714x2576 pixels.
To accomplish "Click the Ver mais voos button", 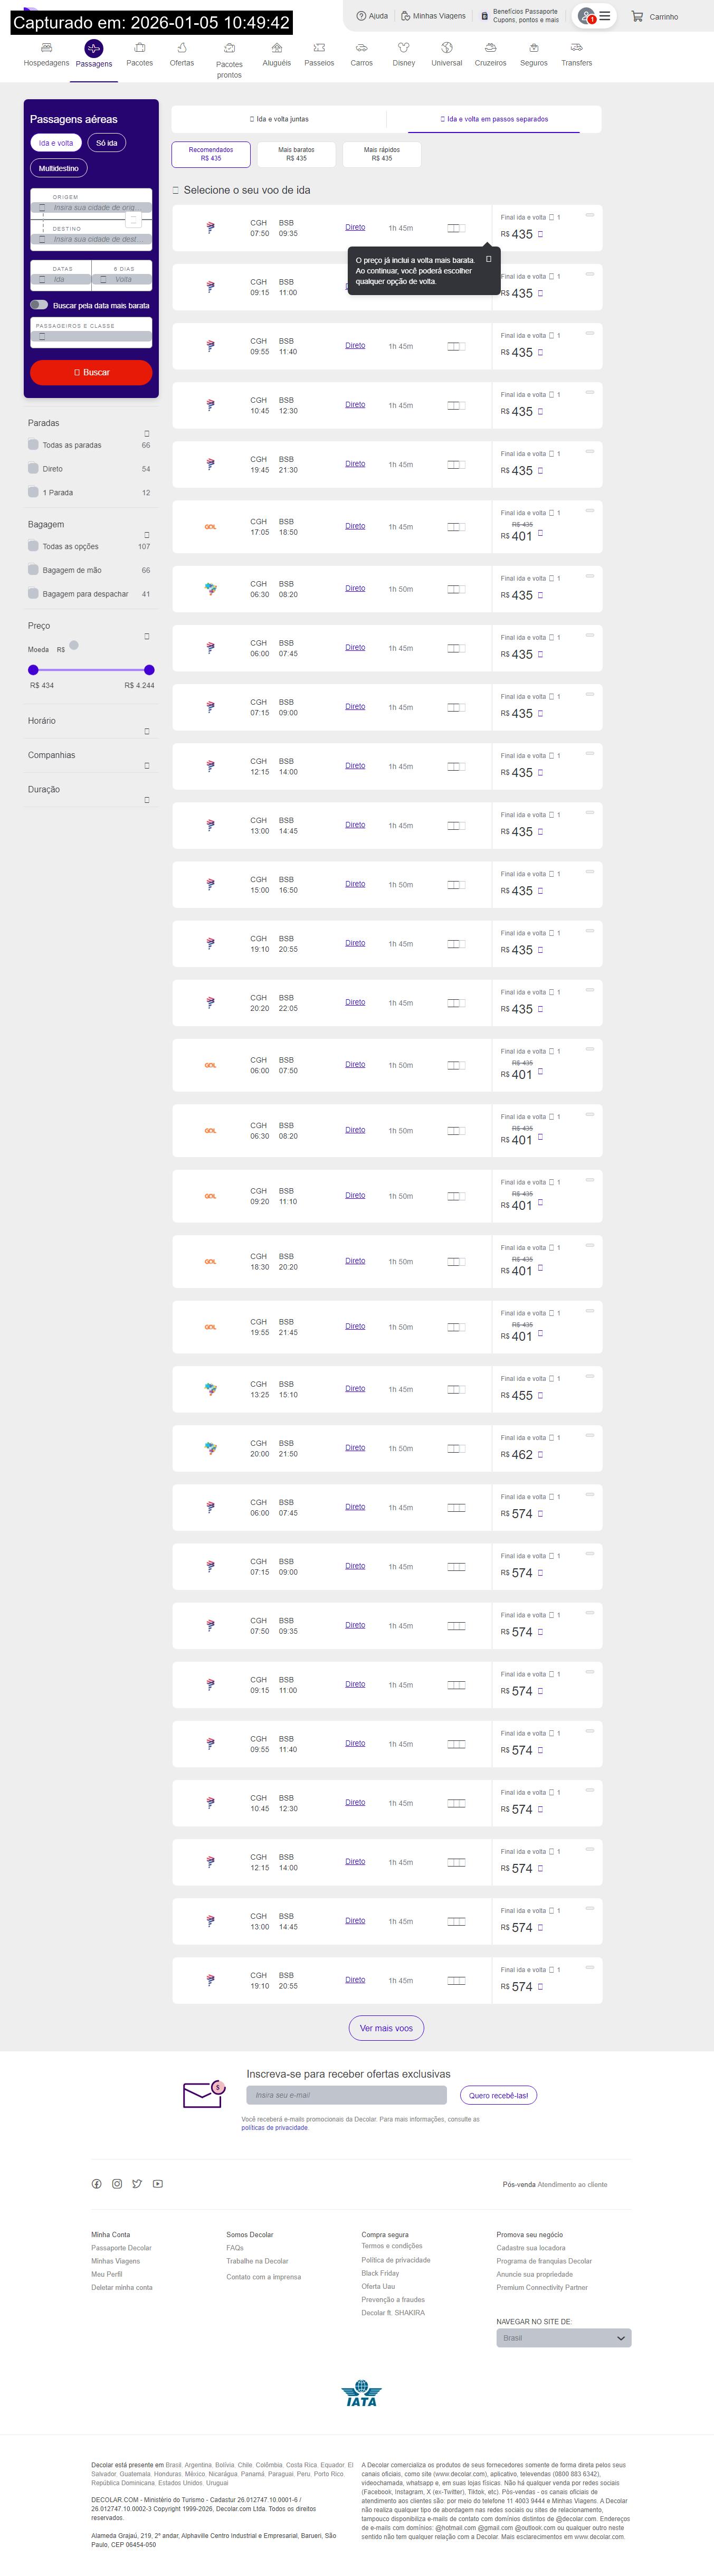I will click(386, 2028).
